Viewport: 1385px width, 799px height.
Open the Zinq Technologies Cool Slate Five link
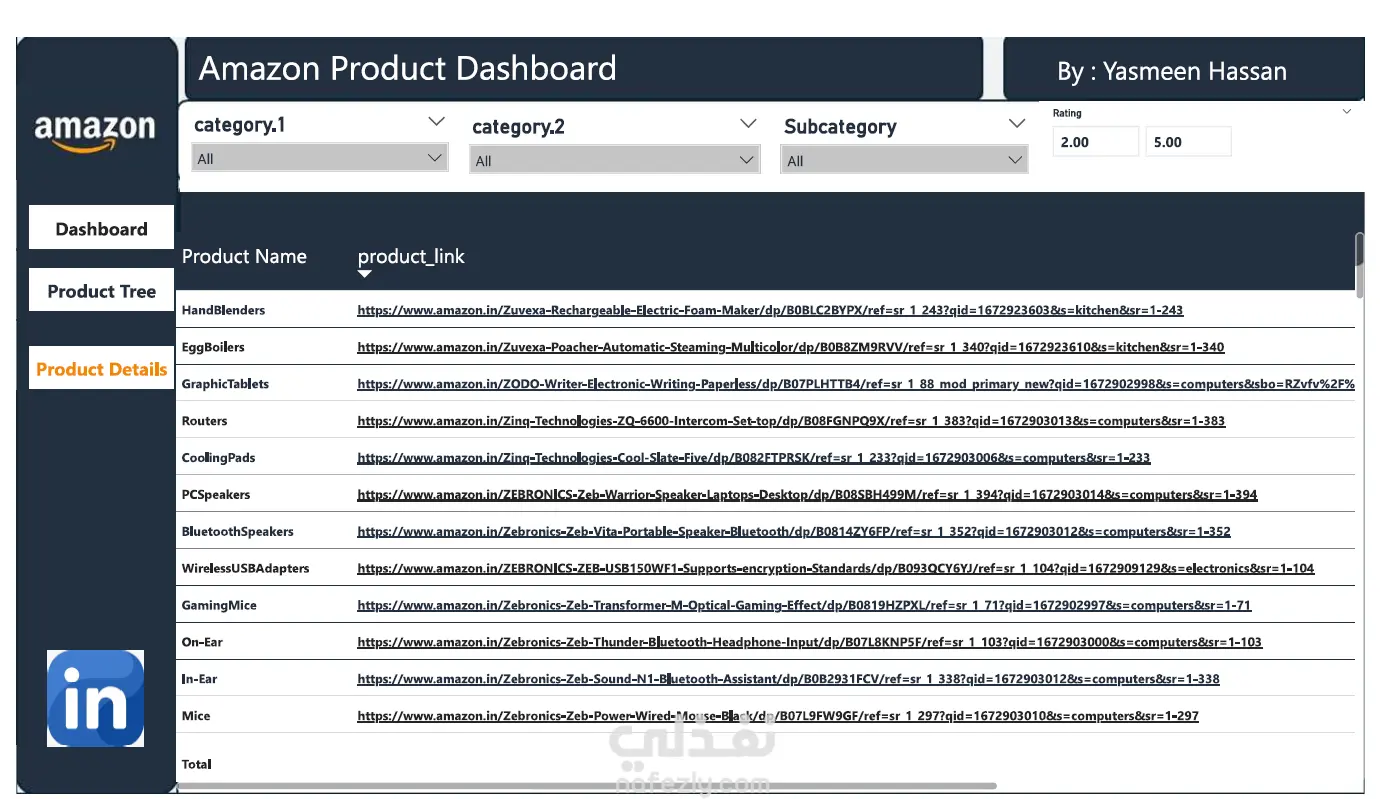pyautogui.click(x=754, y=458)
